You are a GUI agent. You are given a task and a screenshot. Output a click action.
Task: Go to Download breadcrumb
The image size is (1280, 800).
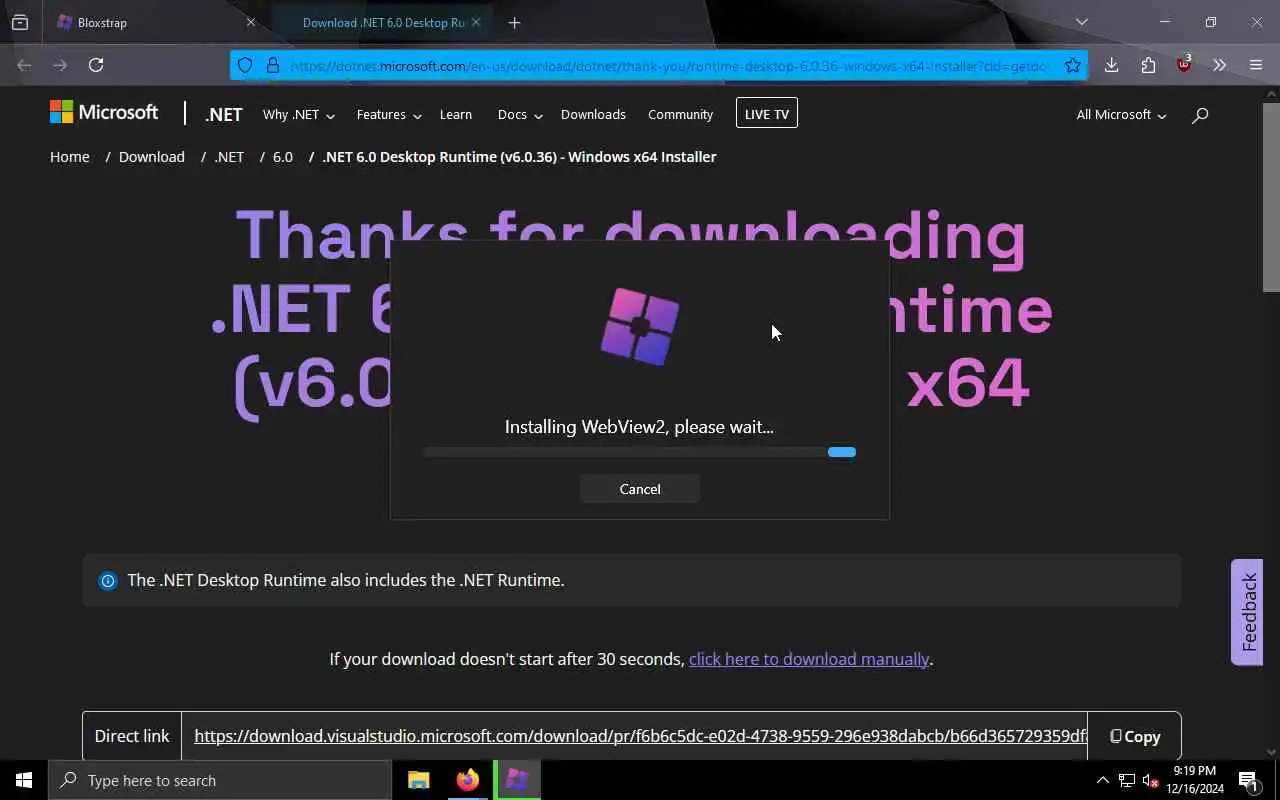(x=152, y=157)
